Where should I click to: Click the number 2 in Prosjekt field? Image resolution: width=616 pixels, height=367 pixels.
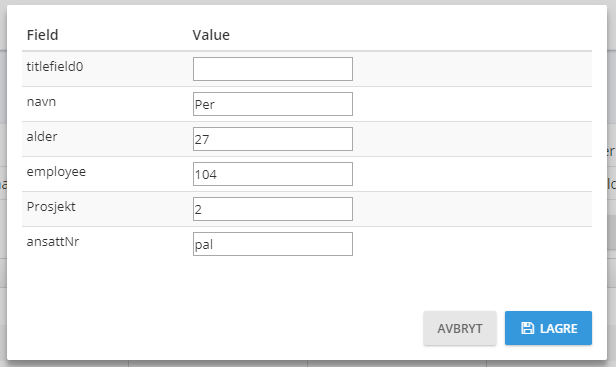tap(198, 209)
